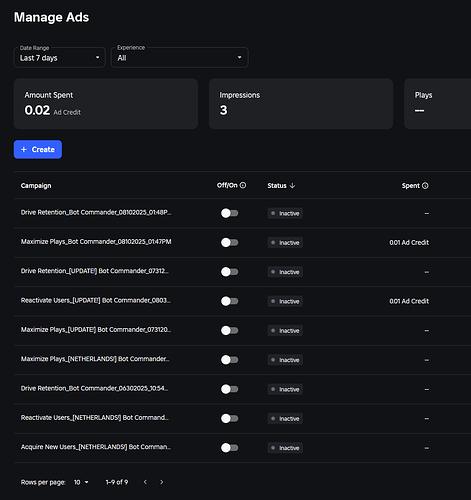Toggle Maximize Plays_Bot Commander_08102025_0147PM campaign switch

tap(230, 243)
